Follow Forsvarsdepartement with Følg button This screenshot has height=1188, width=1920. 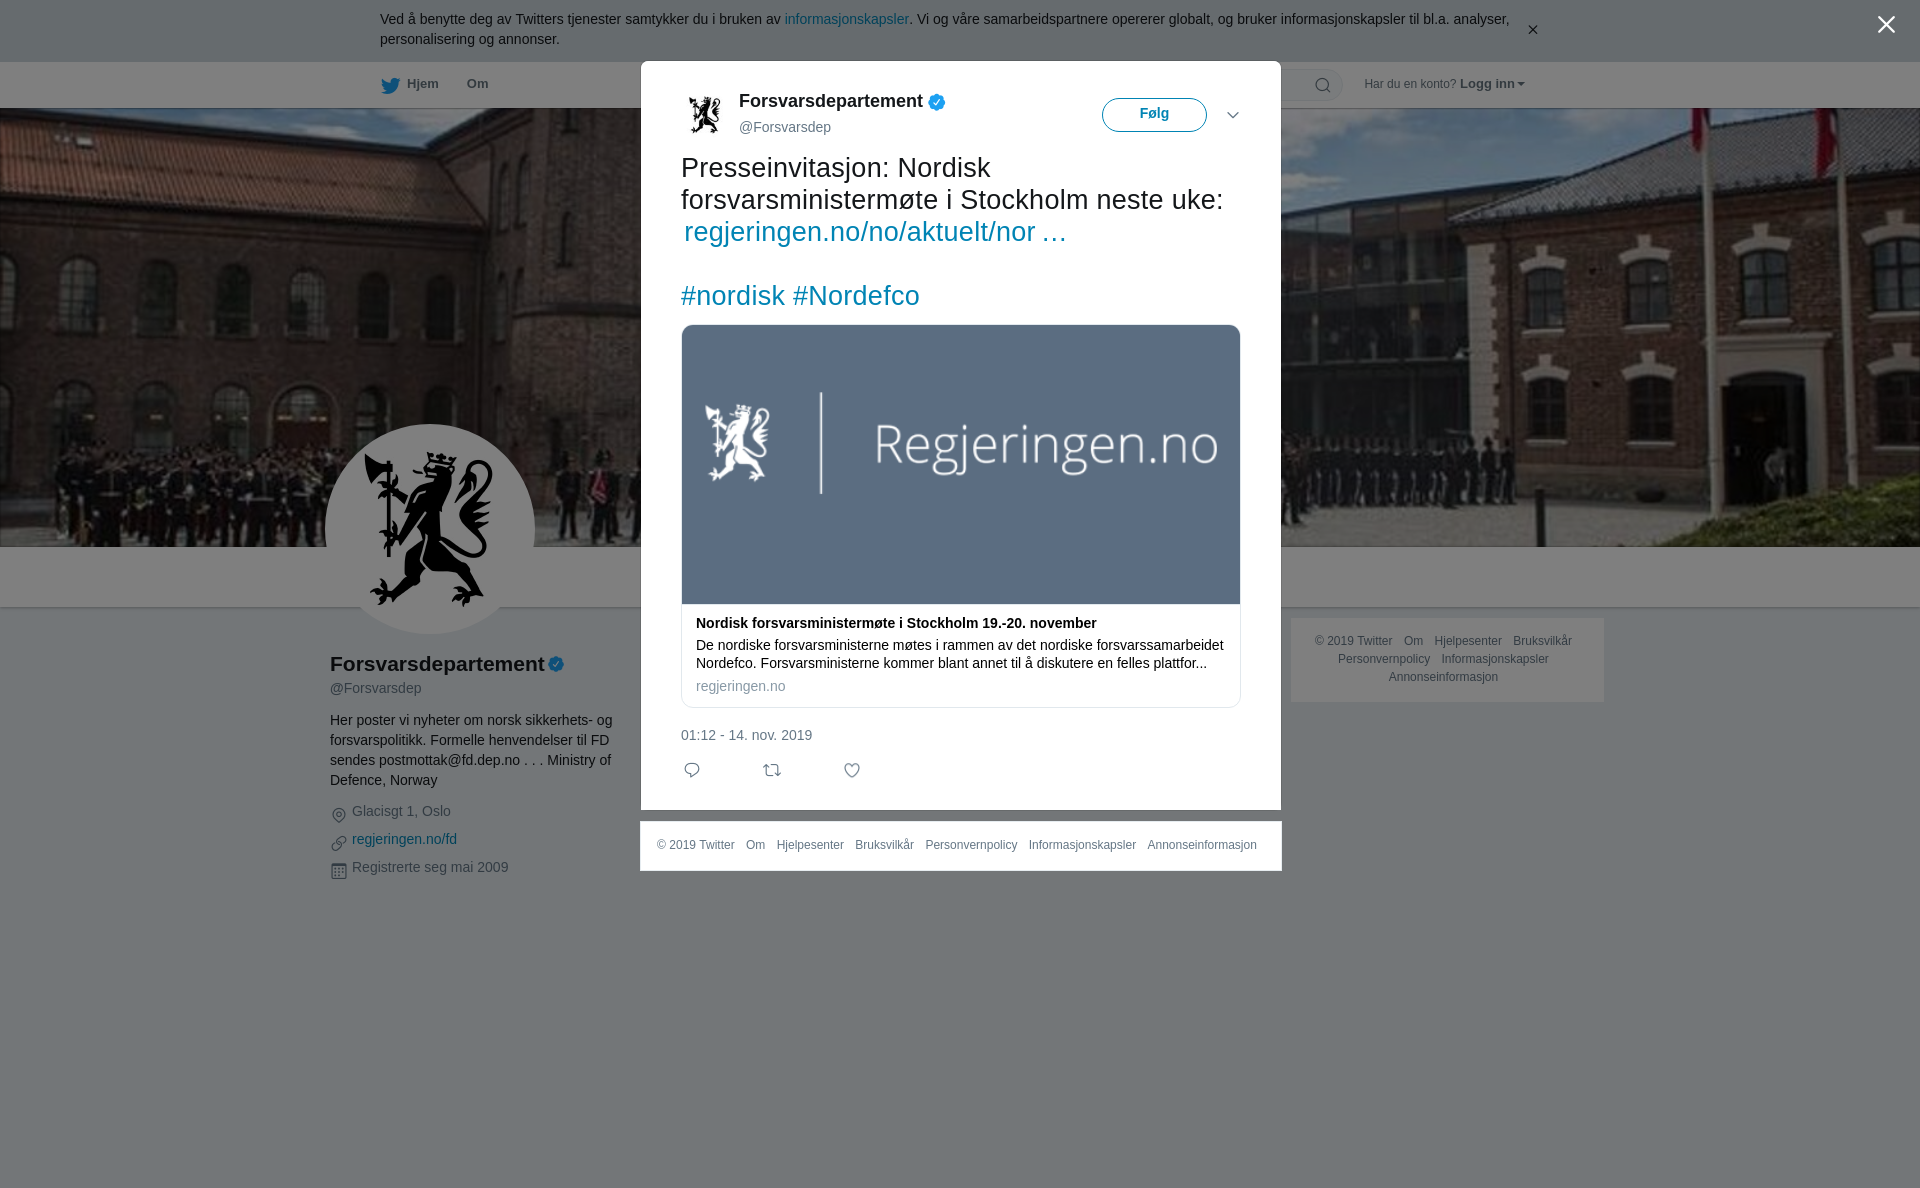click(x=1154, y=115)
